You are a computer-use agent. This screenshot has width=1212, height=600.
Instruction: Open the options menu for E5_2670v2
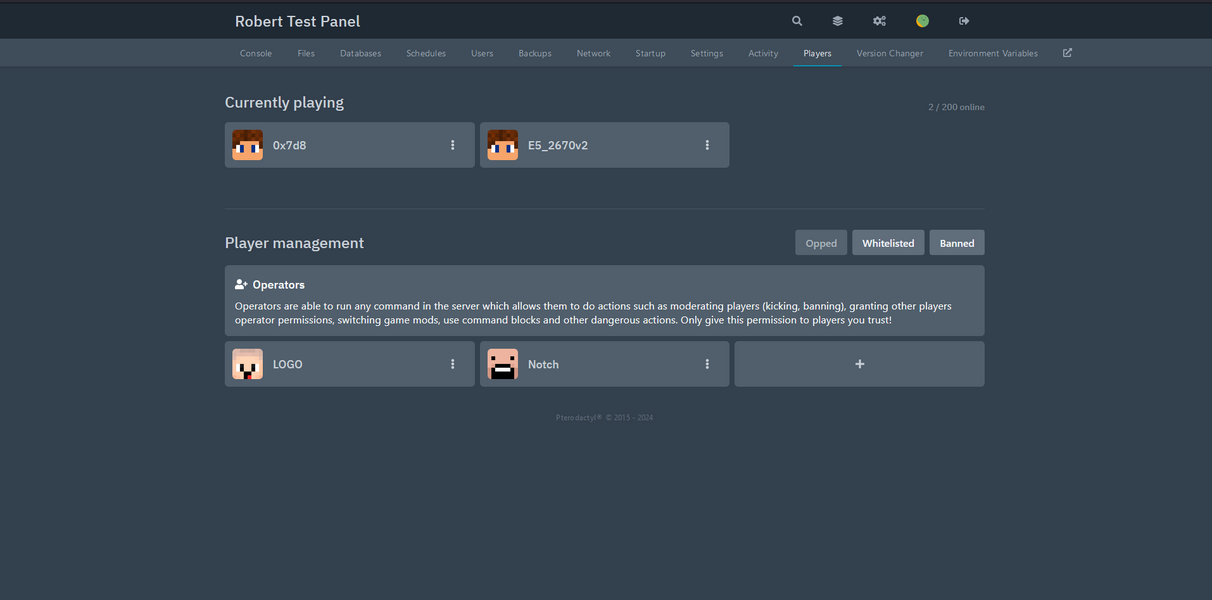(x=707, y=144)
